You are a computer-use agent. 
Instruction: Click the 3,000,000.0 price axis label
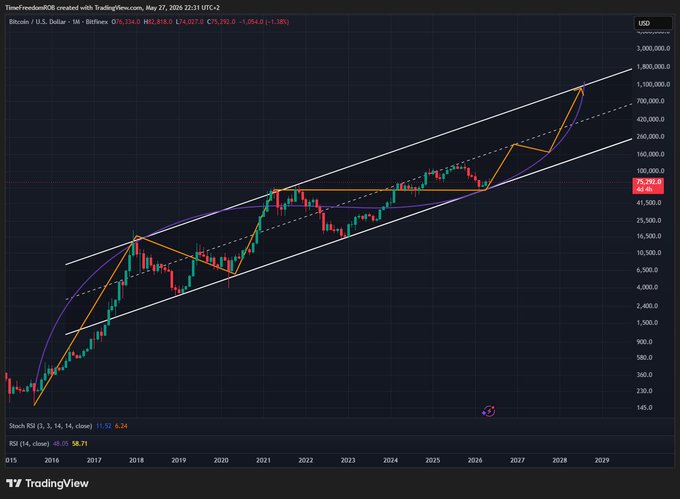653,49
